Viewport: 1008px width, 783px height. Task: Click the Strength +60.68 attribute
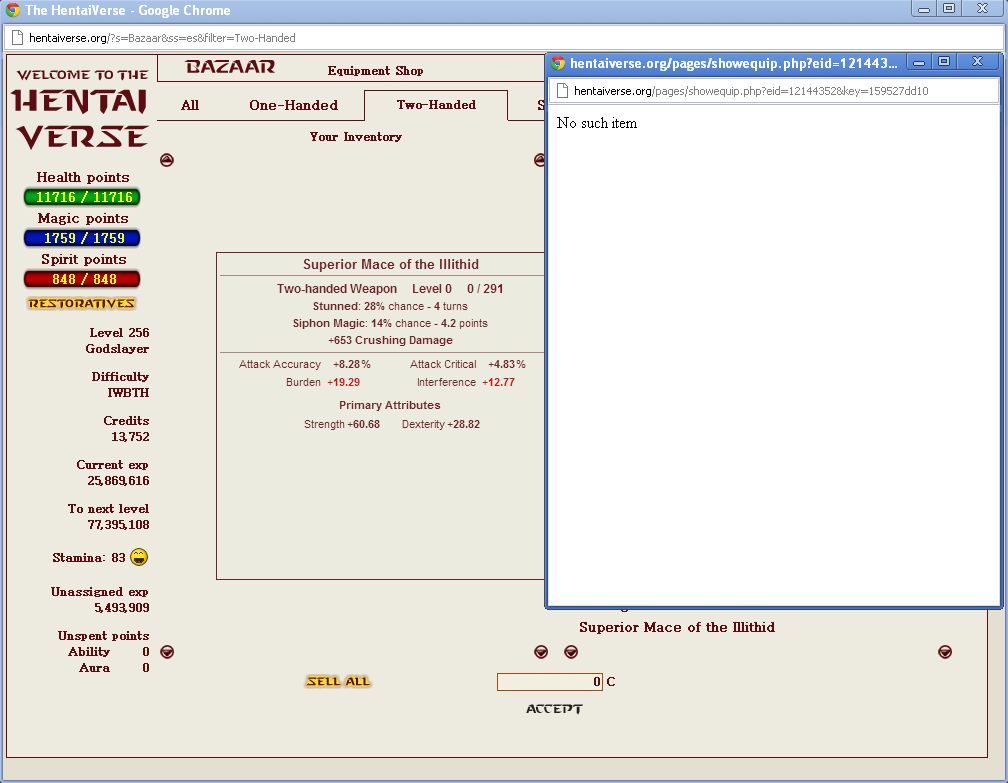tap(342, 424)
